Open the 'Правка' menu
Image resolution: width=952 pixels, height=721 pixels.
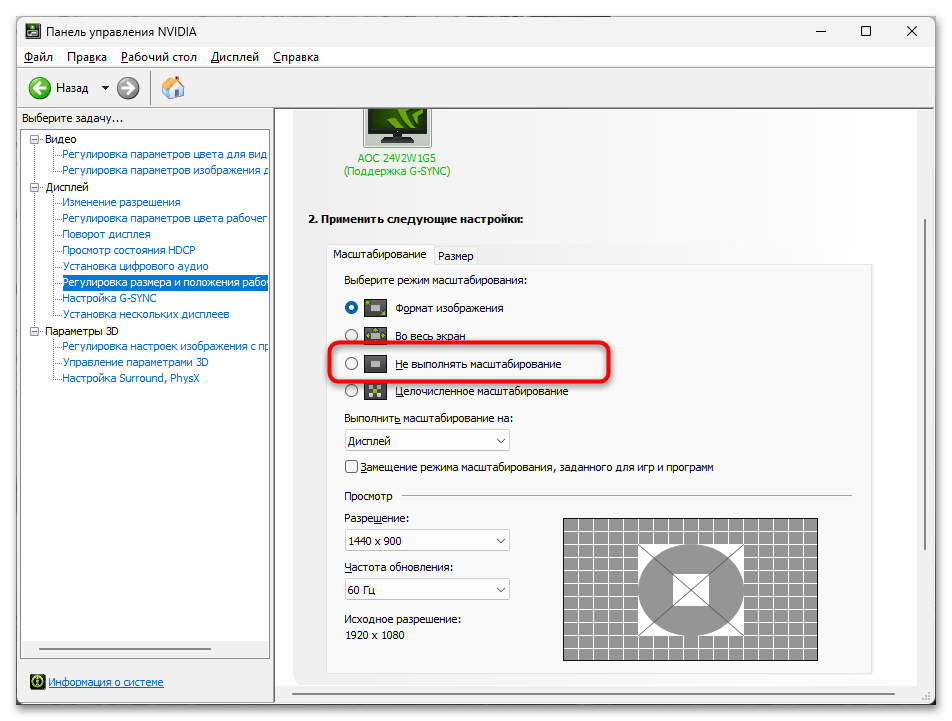pyautogui.click(x=87, y=57)
